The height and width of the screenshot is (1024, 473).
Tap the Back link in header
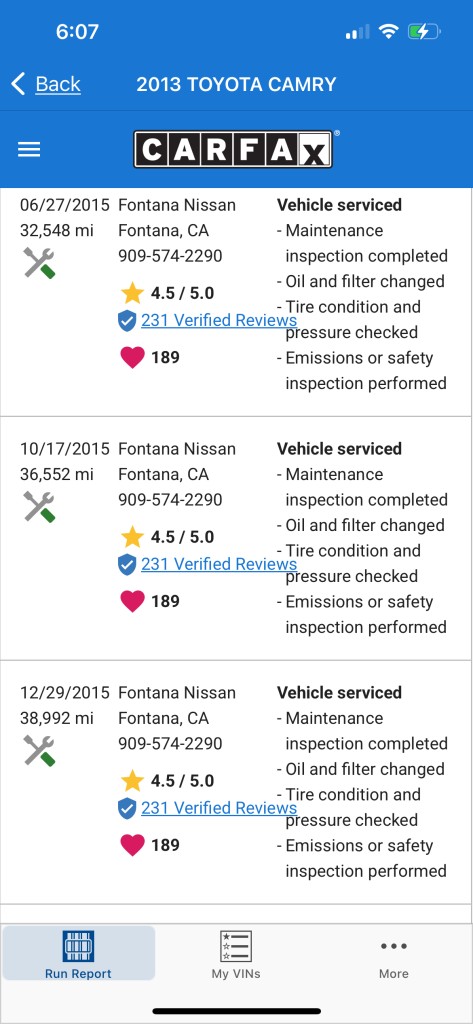pyautogui.click(x=57, y=84)
